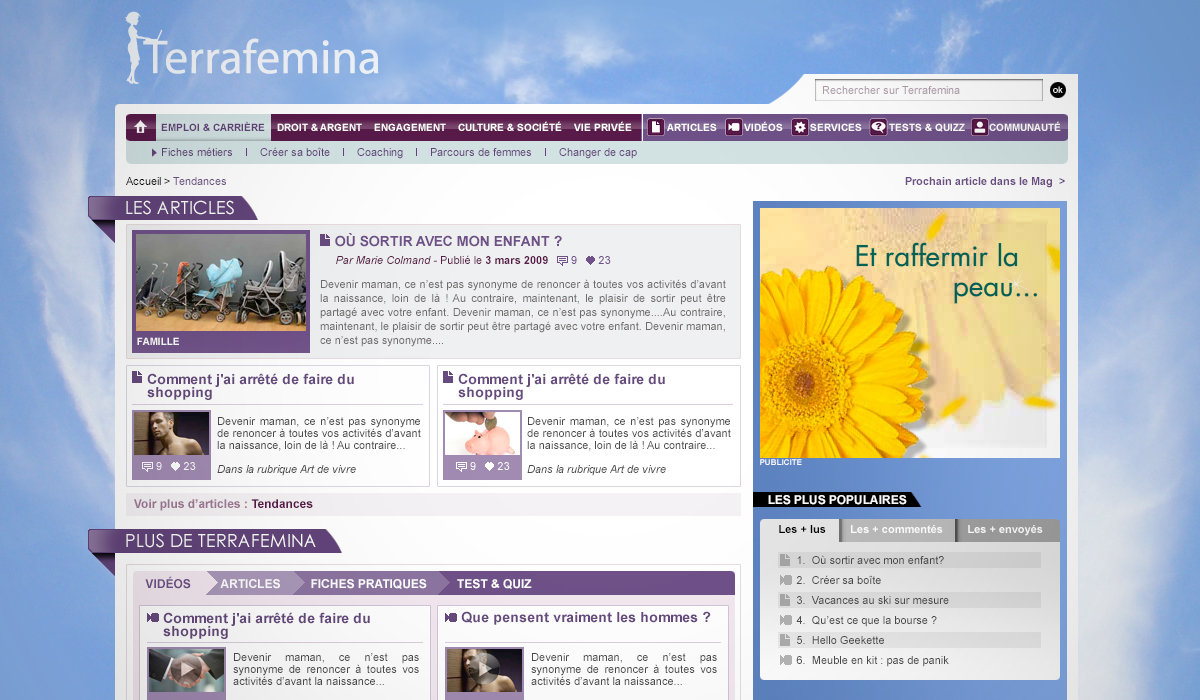The height and width of the screenshot is (700, 1200).
Task: Open article Où sortir avec mon enfant ?
Action: 448,241
